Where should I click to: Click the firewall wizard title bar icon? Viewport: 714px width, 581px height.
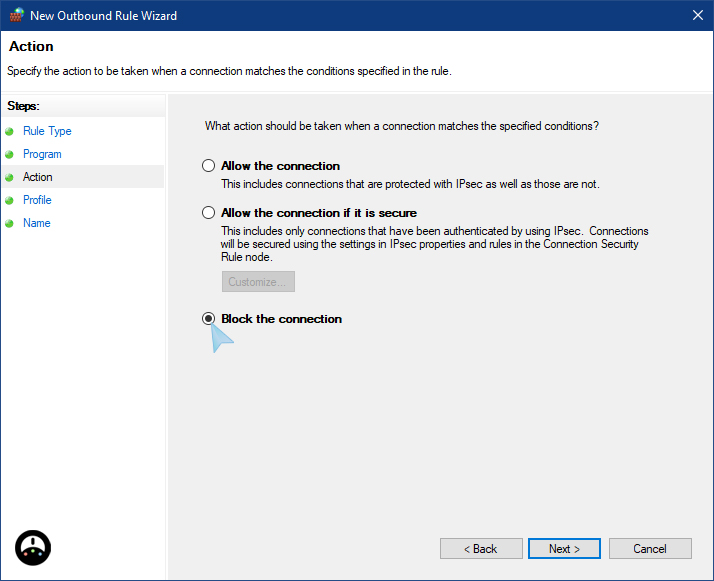tap(17, 15)
